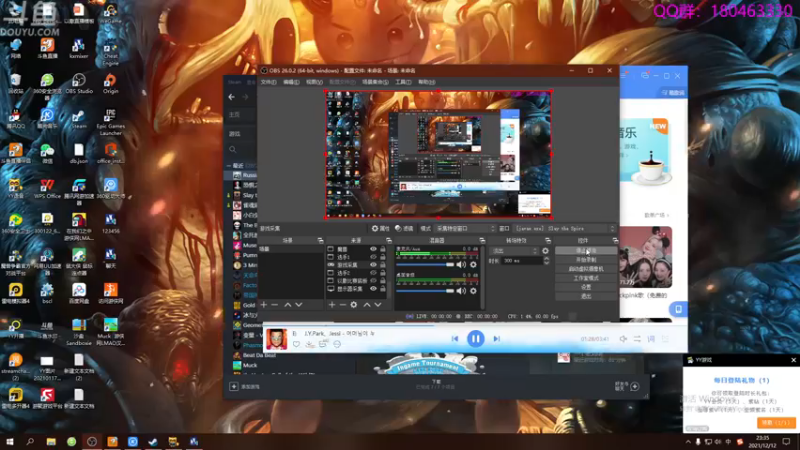Viewport: 800px width, 450px height.
Task: Move source up in sources list
Action: click(x=367, y=305)
